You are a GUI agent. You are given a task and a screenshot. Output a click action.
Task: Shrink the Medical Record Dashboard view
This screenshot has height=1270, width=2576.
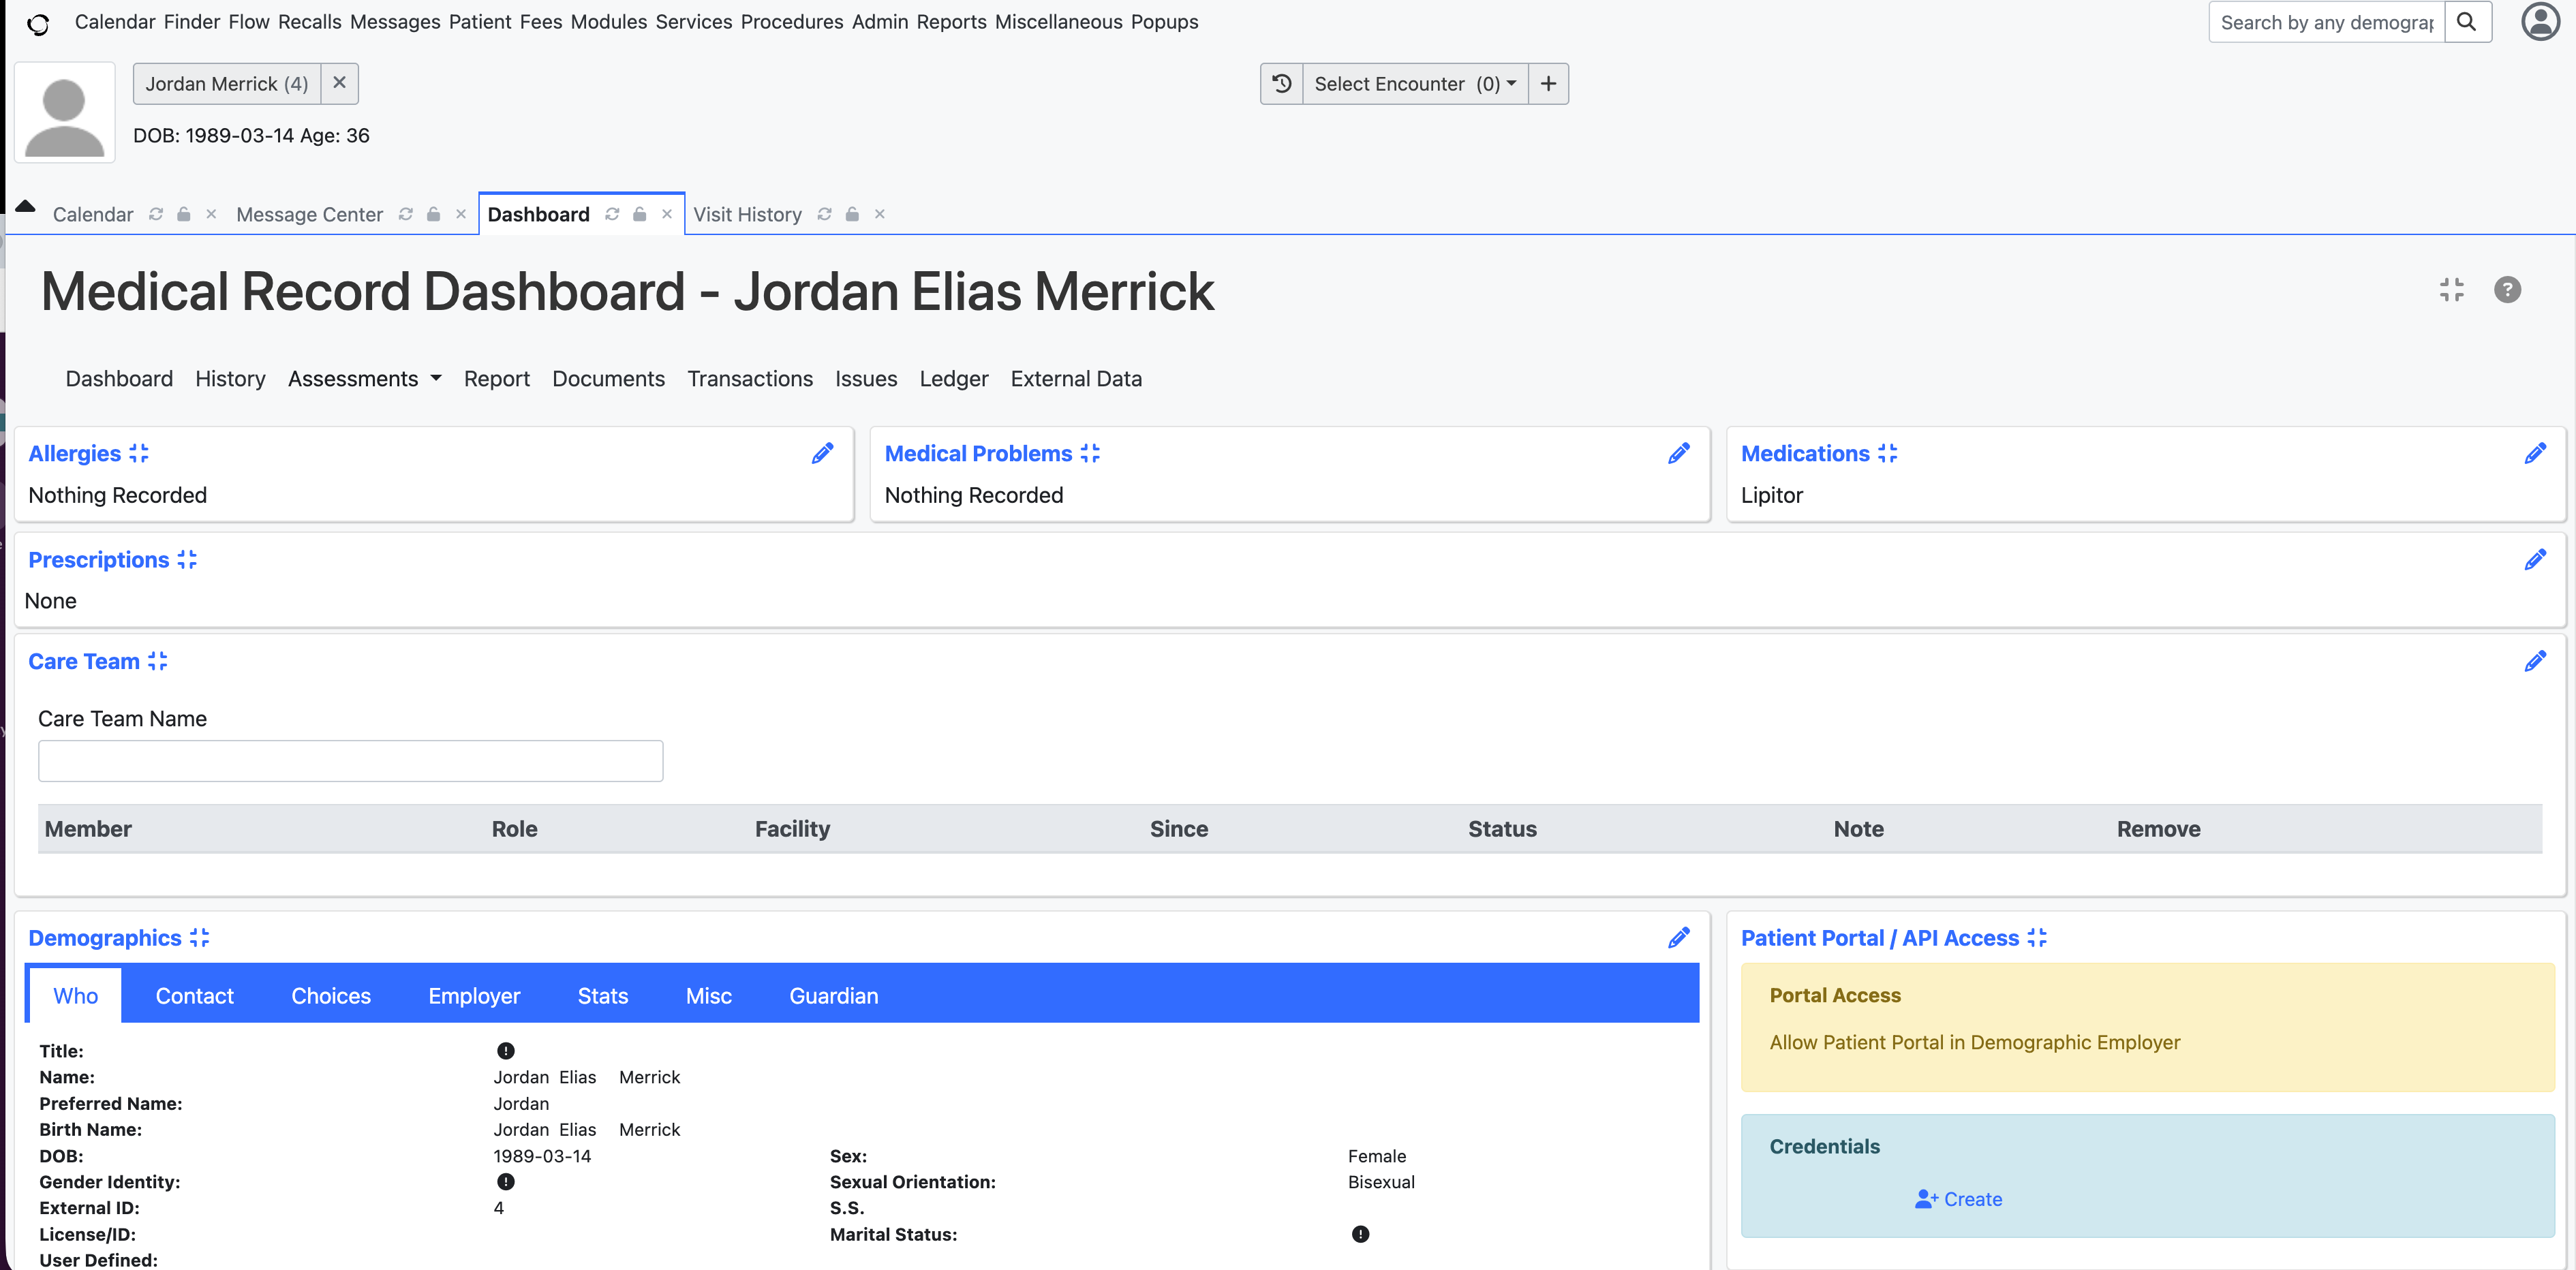[2452, 290]
